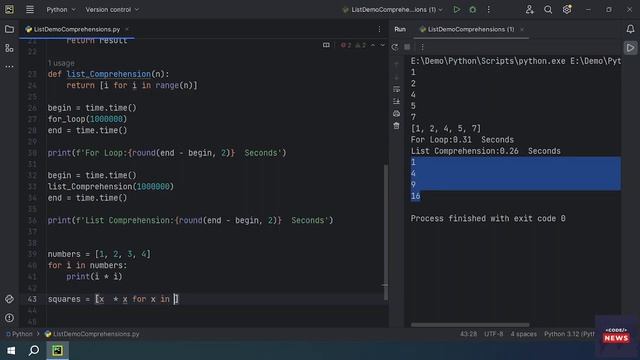Click the warnings count indicator

(361, 45)
